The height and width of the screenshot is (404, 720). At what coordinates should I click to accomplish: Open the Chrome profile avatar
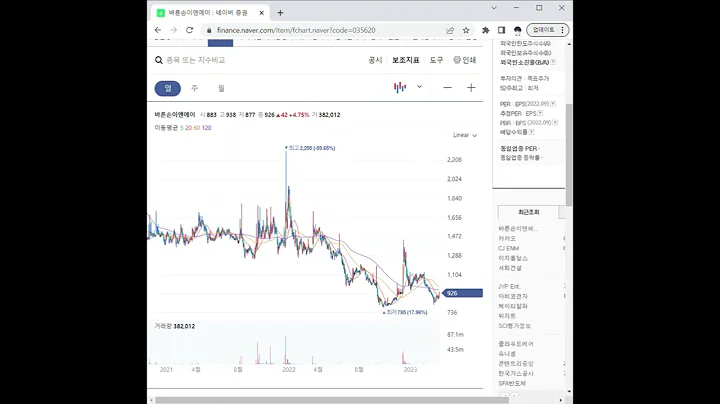518,30
